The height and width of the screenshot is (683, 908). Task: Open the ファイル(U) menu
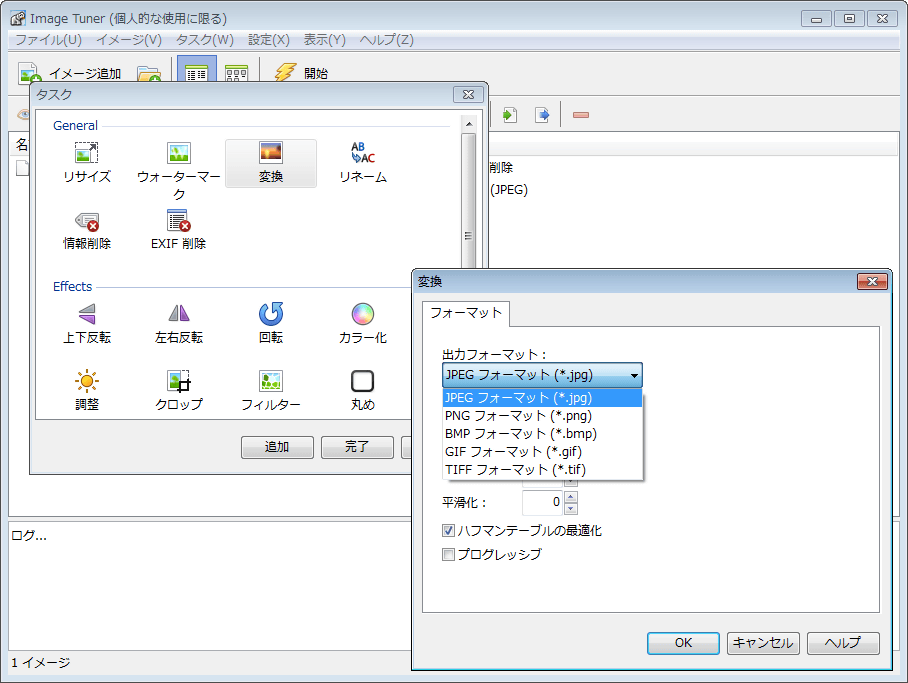coord(48,40)
